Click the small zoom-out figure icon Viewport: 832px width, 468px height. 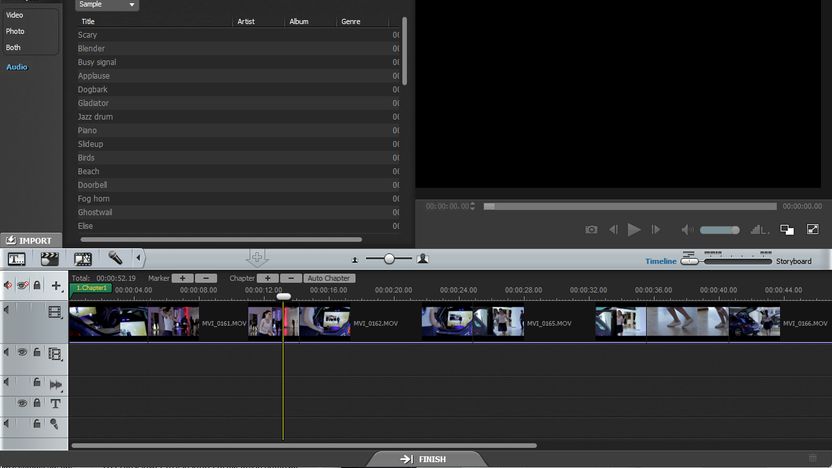[355, 259]
